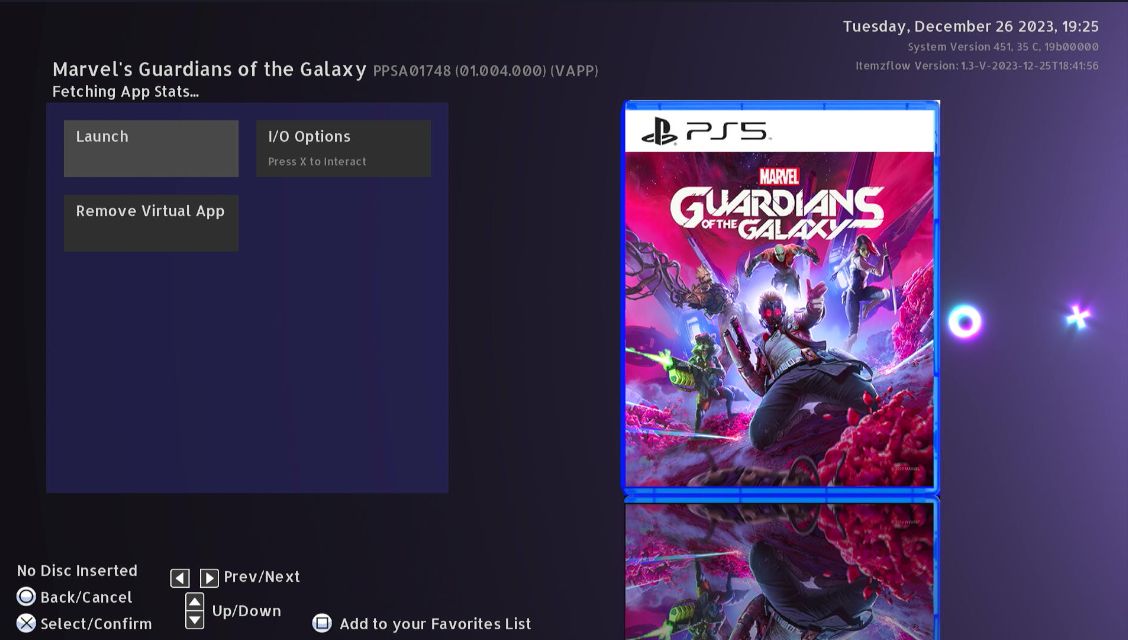Image resolution: width=1128 pixels, height=640 pixels.
Task: Click the "Press X to Interact" hint
Action: click(317, 162)
